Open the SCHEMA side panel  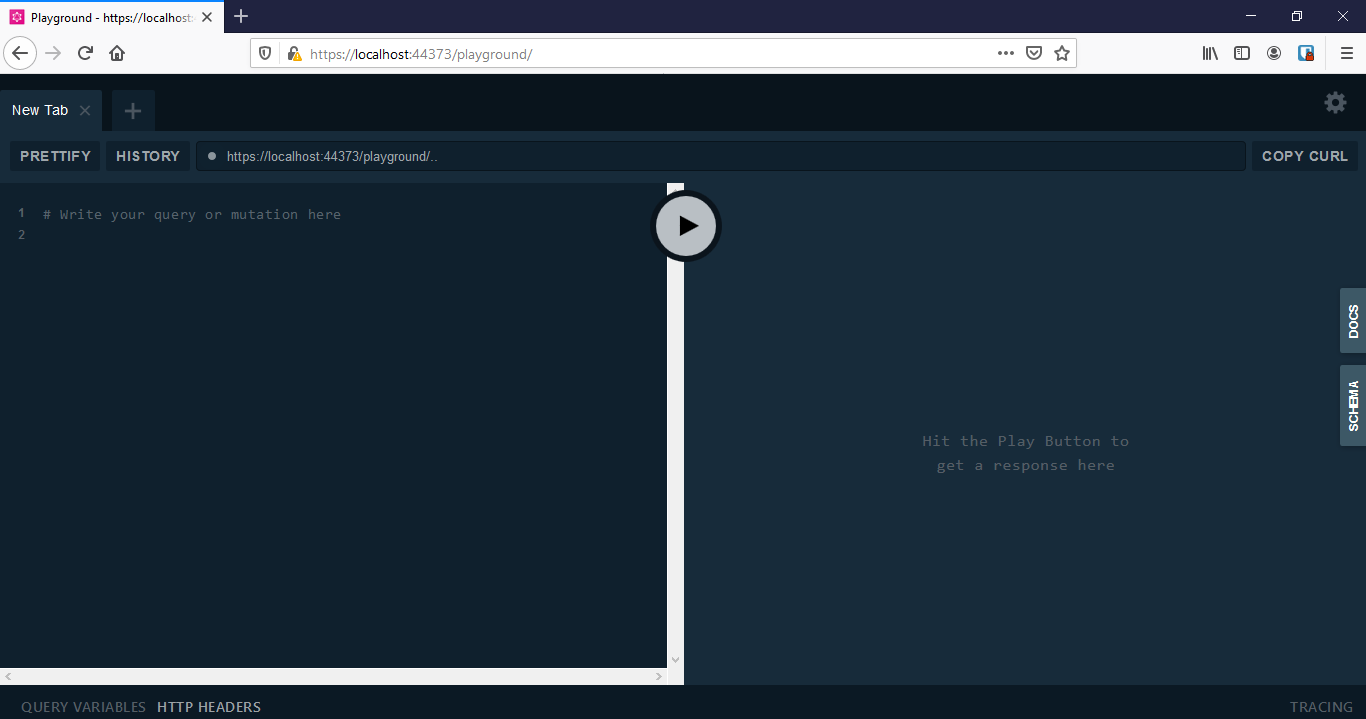click(x=1353, y=405)
